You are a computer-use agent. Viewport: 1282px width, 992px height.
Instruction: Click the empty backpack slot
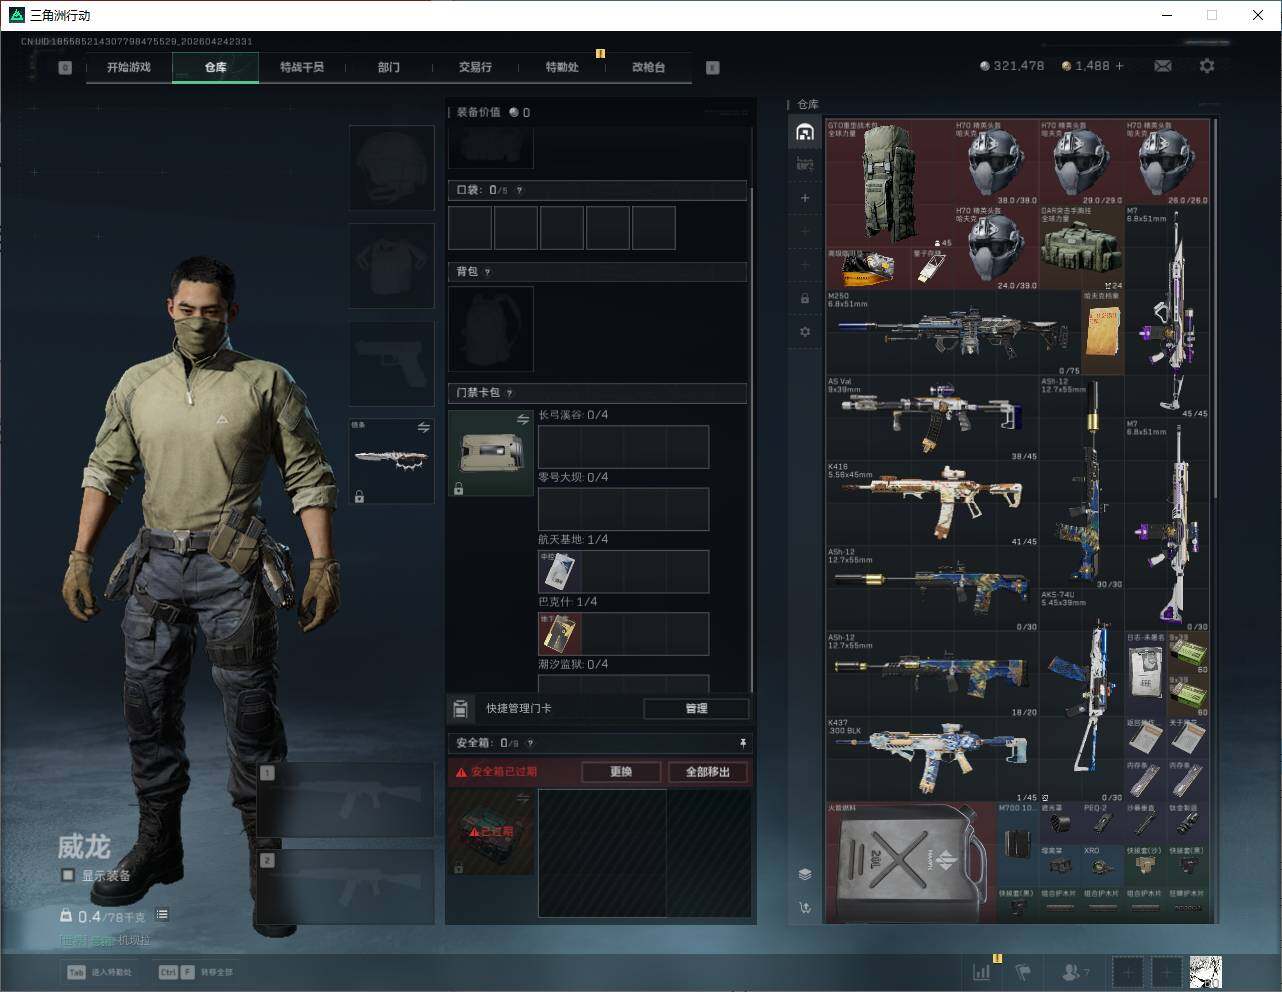[x=491, y=328]
